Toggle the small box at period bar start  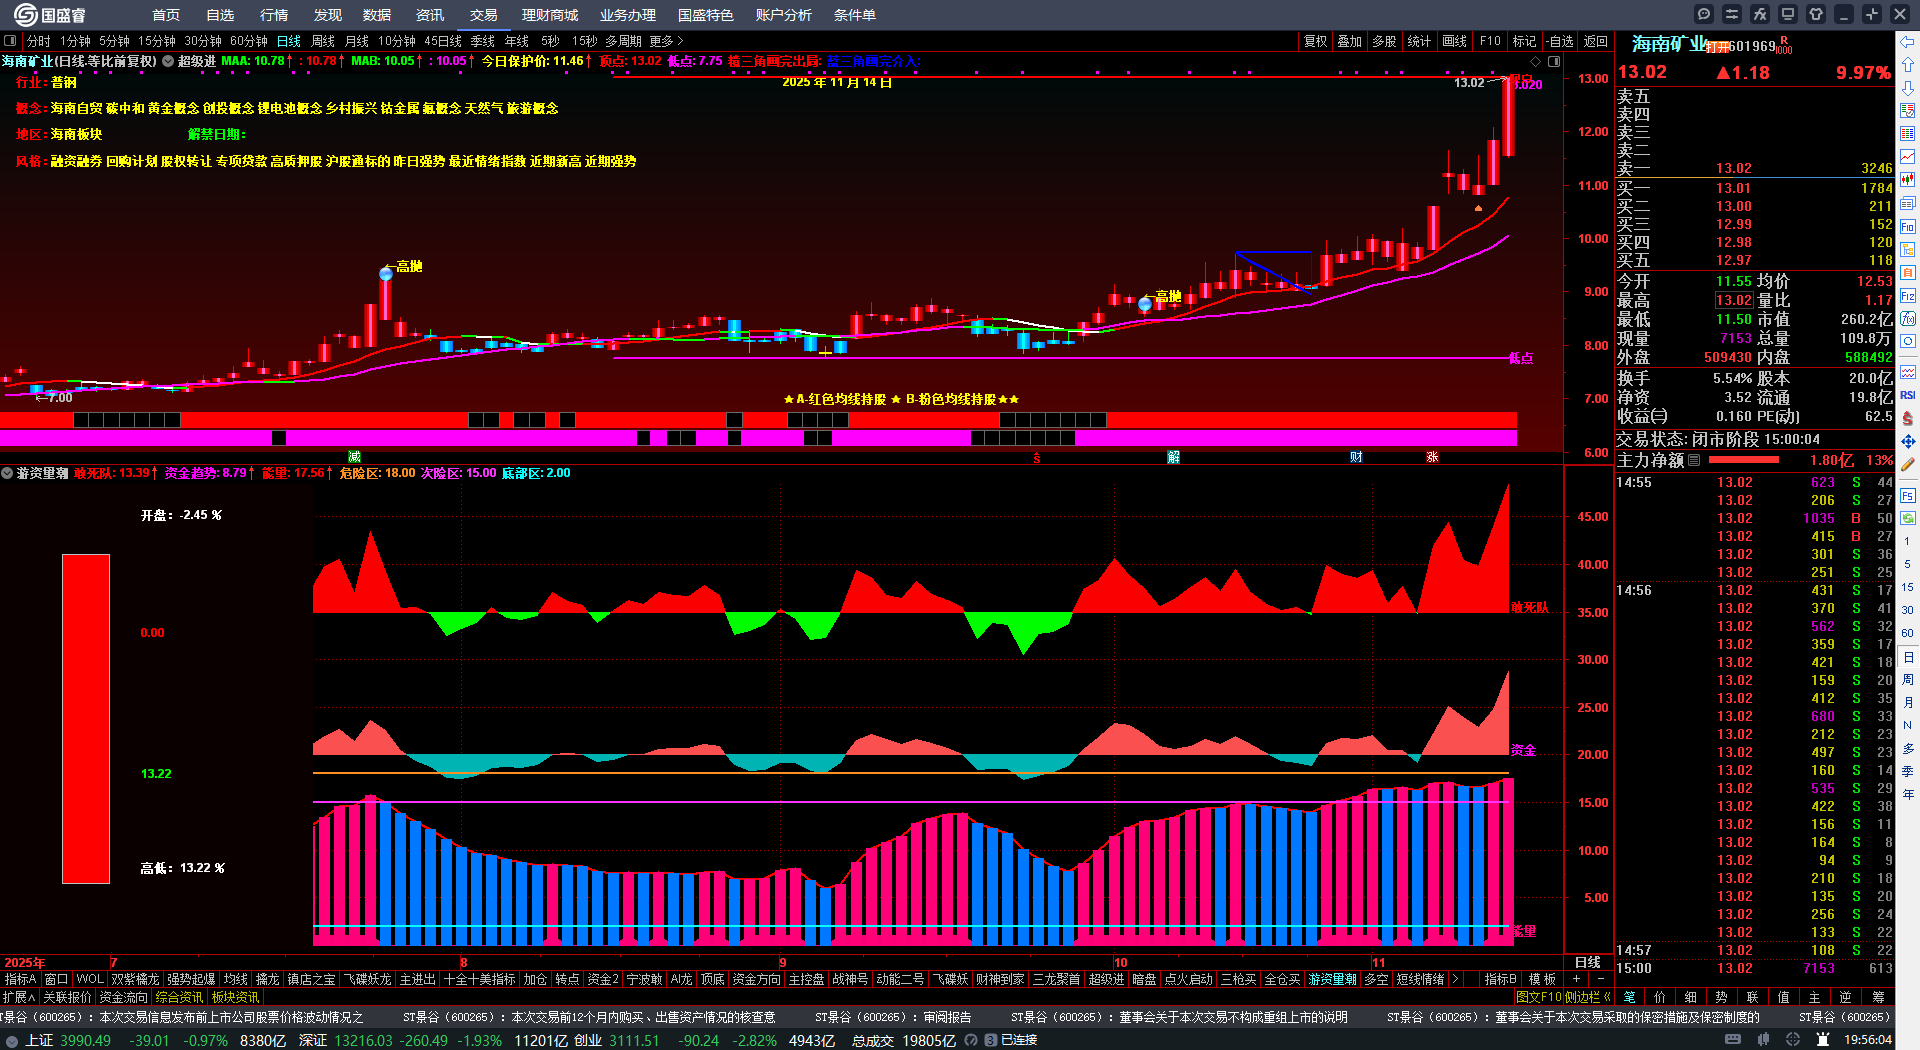pos(10,41)
